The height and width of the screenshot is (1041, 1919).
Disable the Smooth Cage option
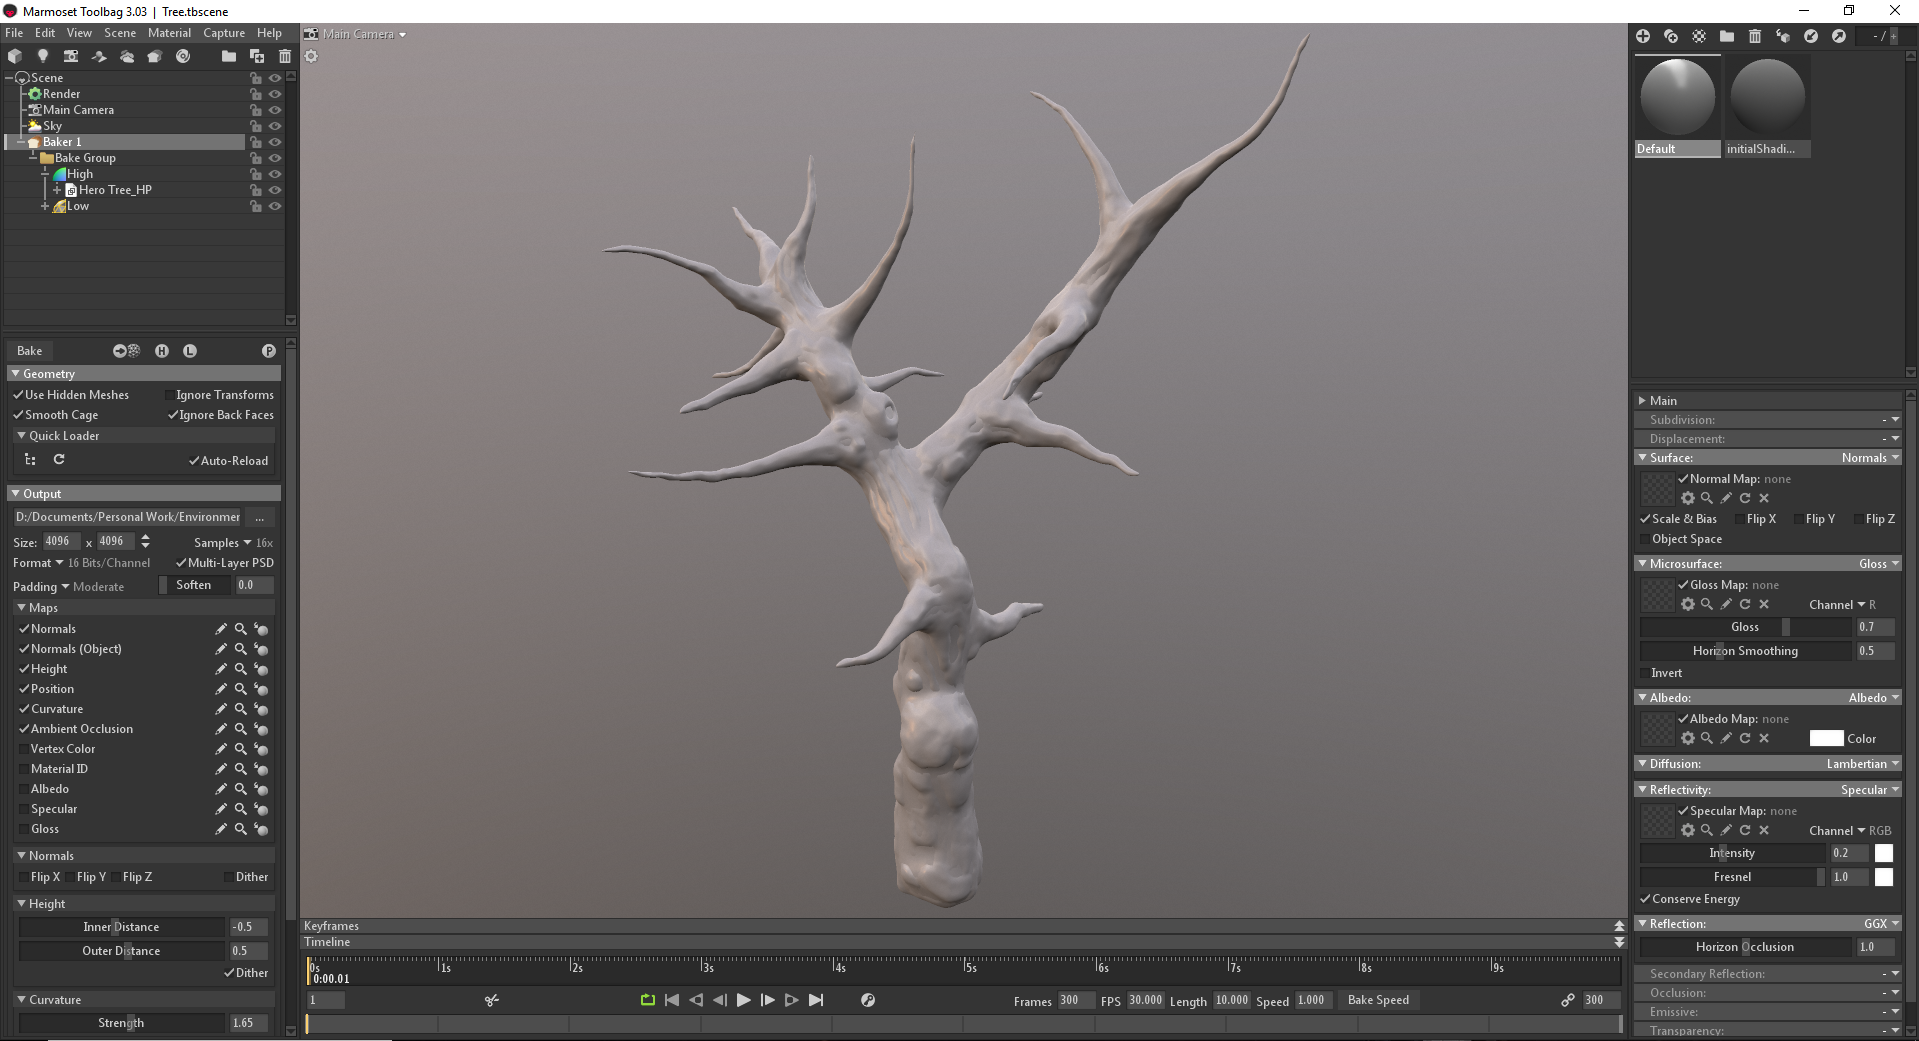coord(20,415)
